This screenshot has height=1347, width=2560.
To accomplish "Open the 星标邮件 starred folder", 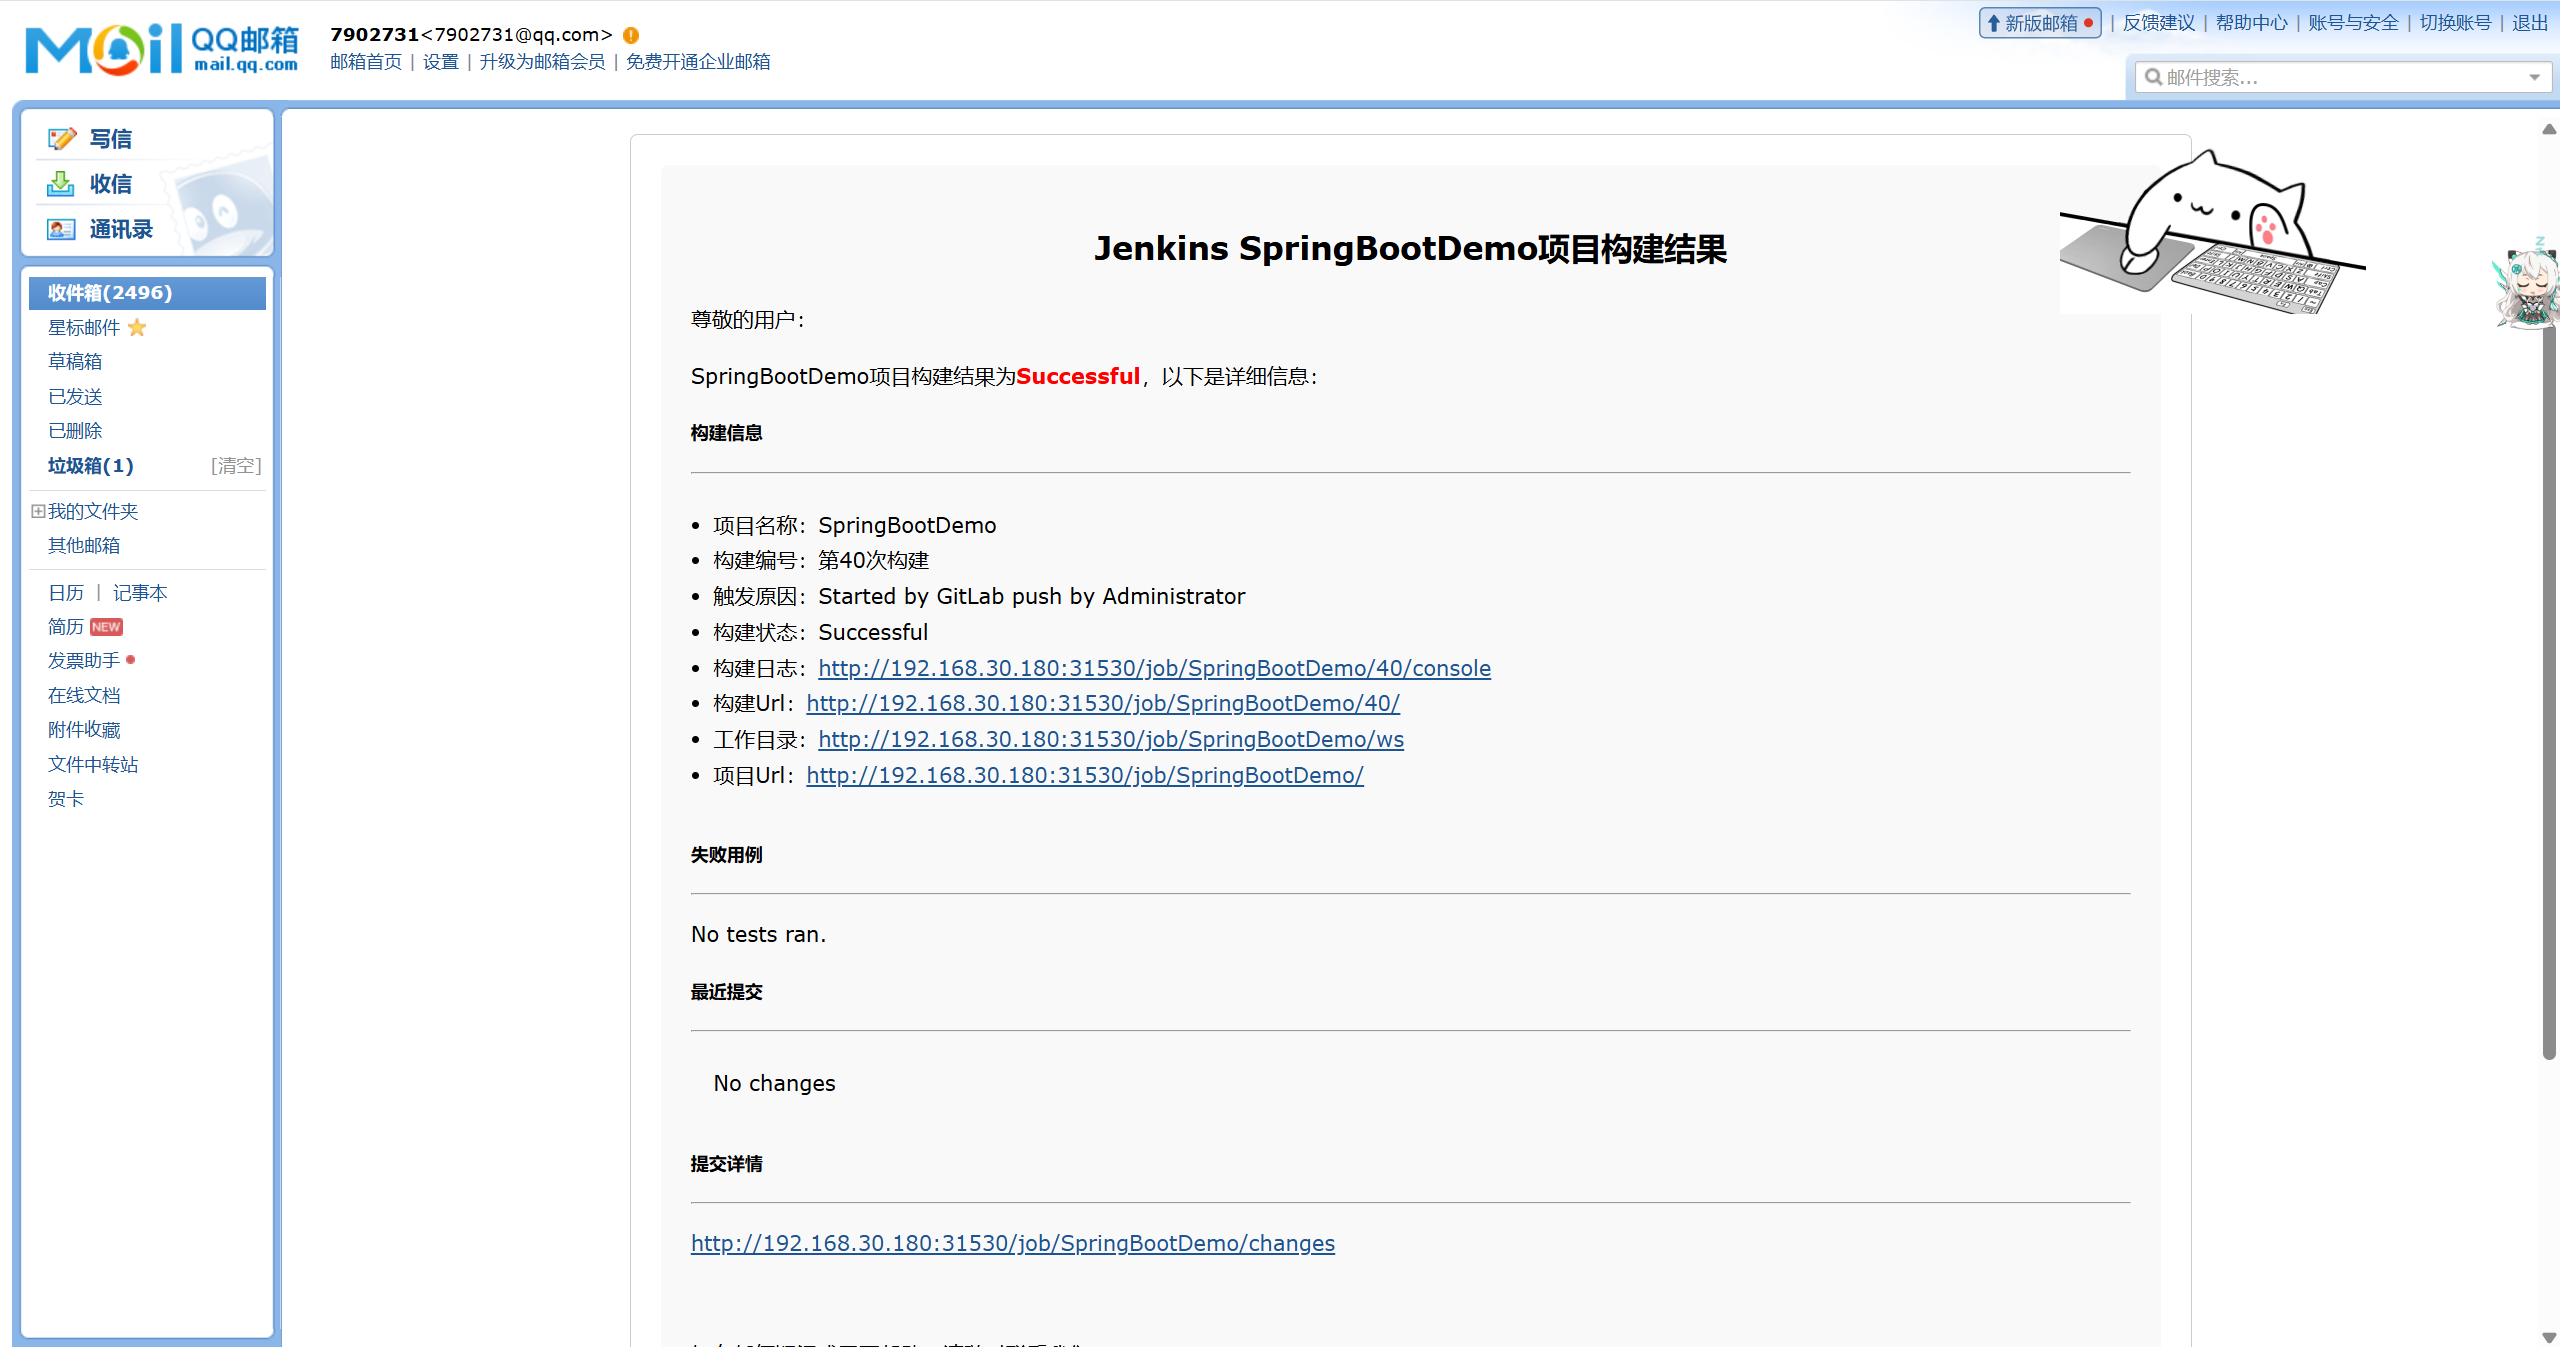I will 84,328.
